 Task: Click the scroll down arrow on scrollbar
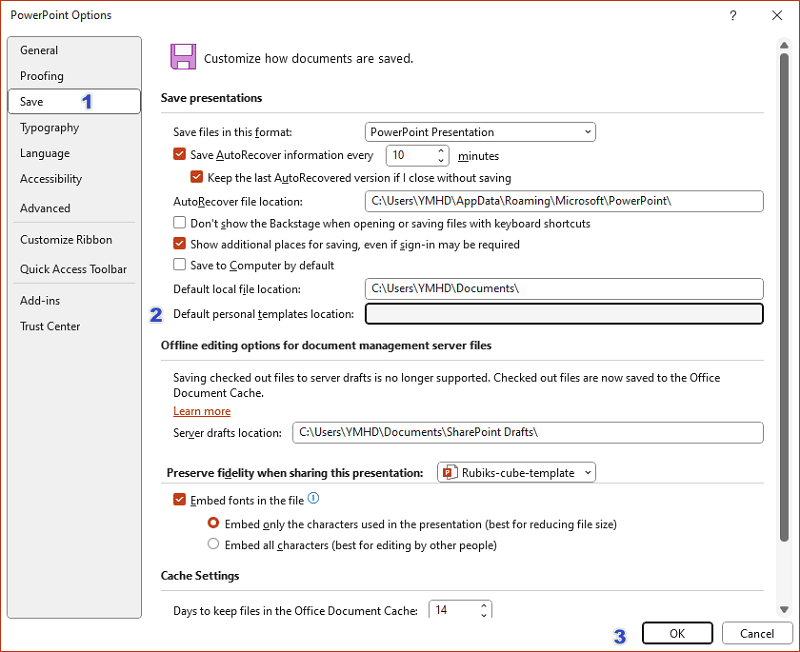coord(784,609)
